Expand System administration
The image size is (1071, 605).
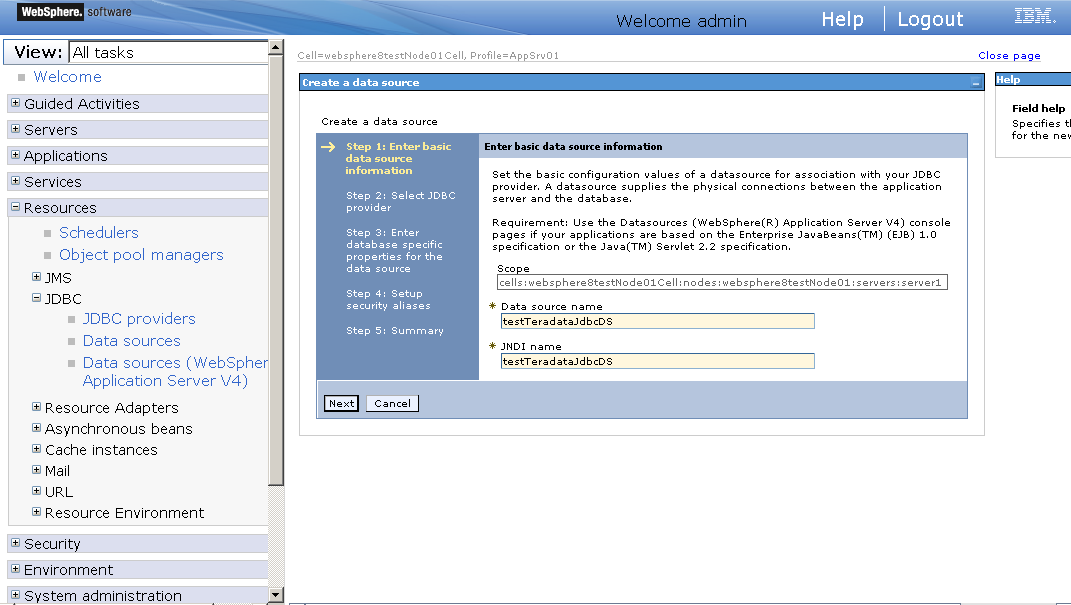[15, 595]
